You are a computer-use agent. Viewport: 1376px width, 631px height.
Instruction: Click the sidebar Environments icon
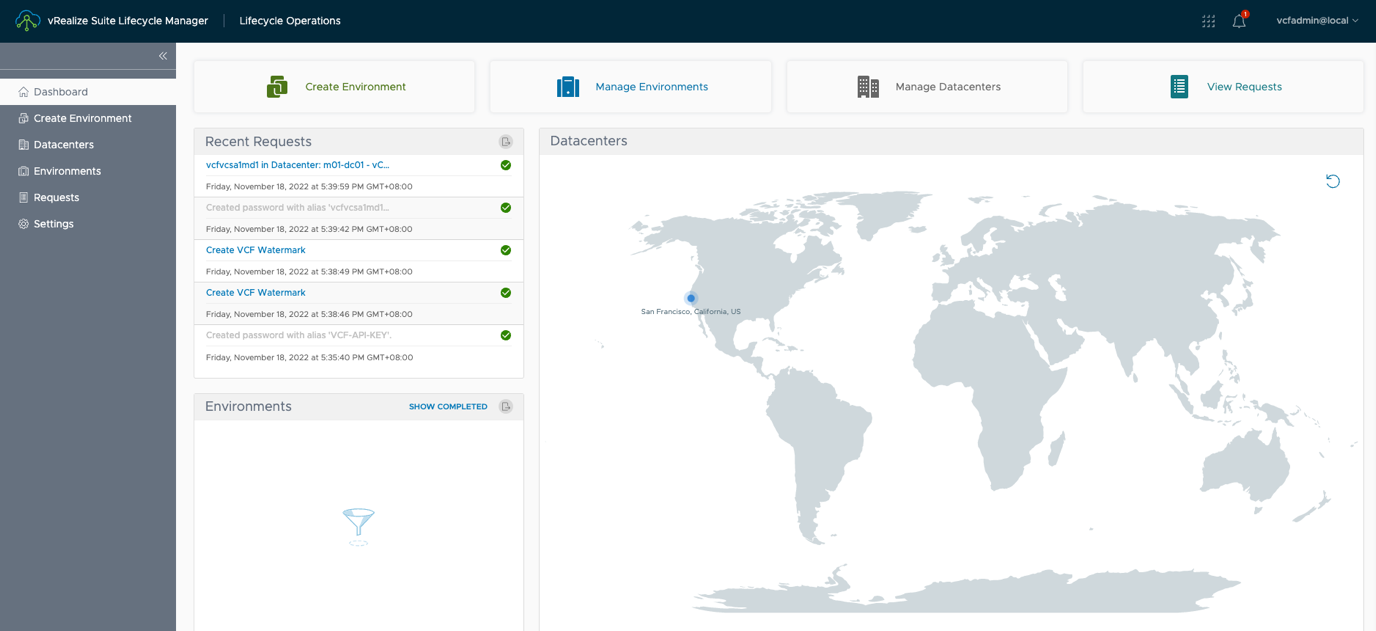pos(23,171)
